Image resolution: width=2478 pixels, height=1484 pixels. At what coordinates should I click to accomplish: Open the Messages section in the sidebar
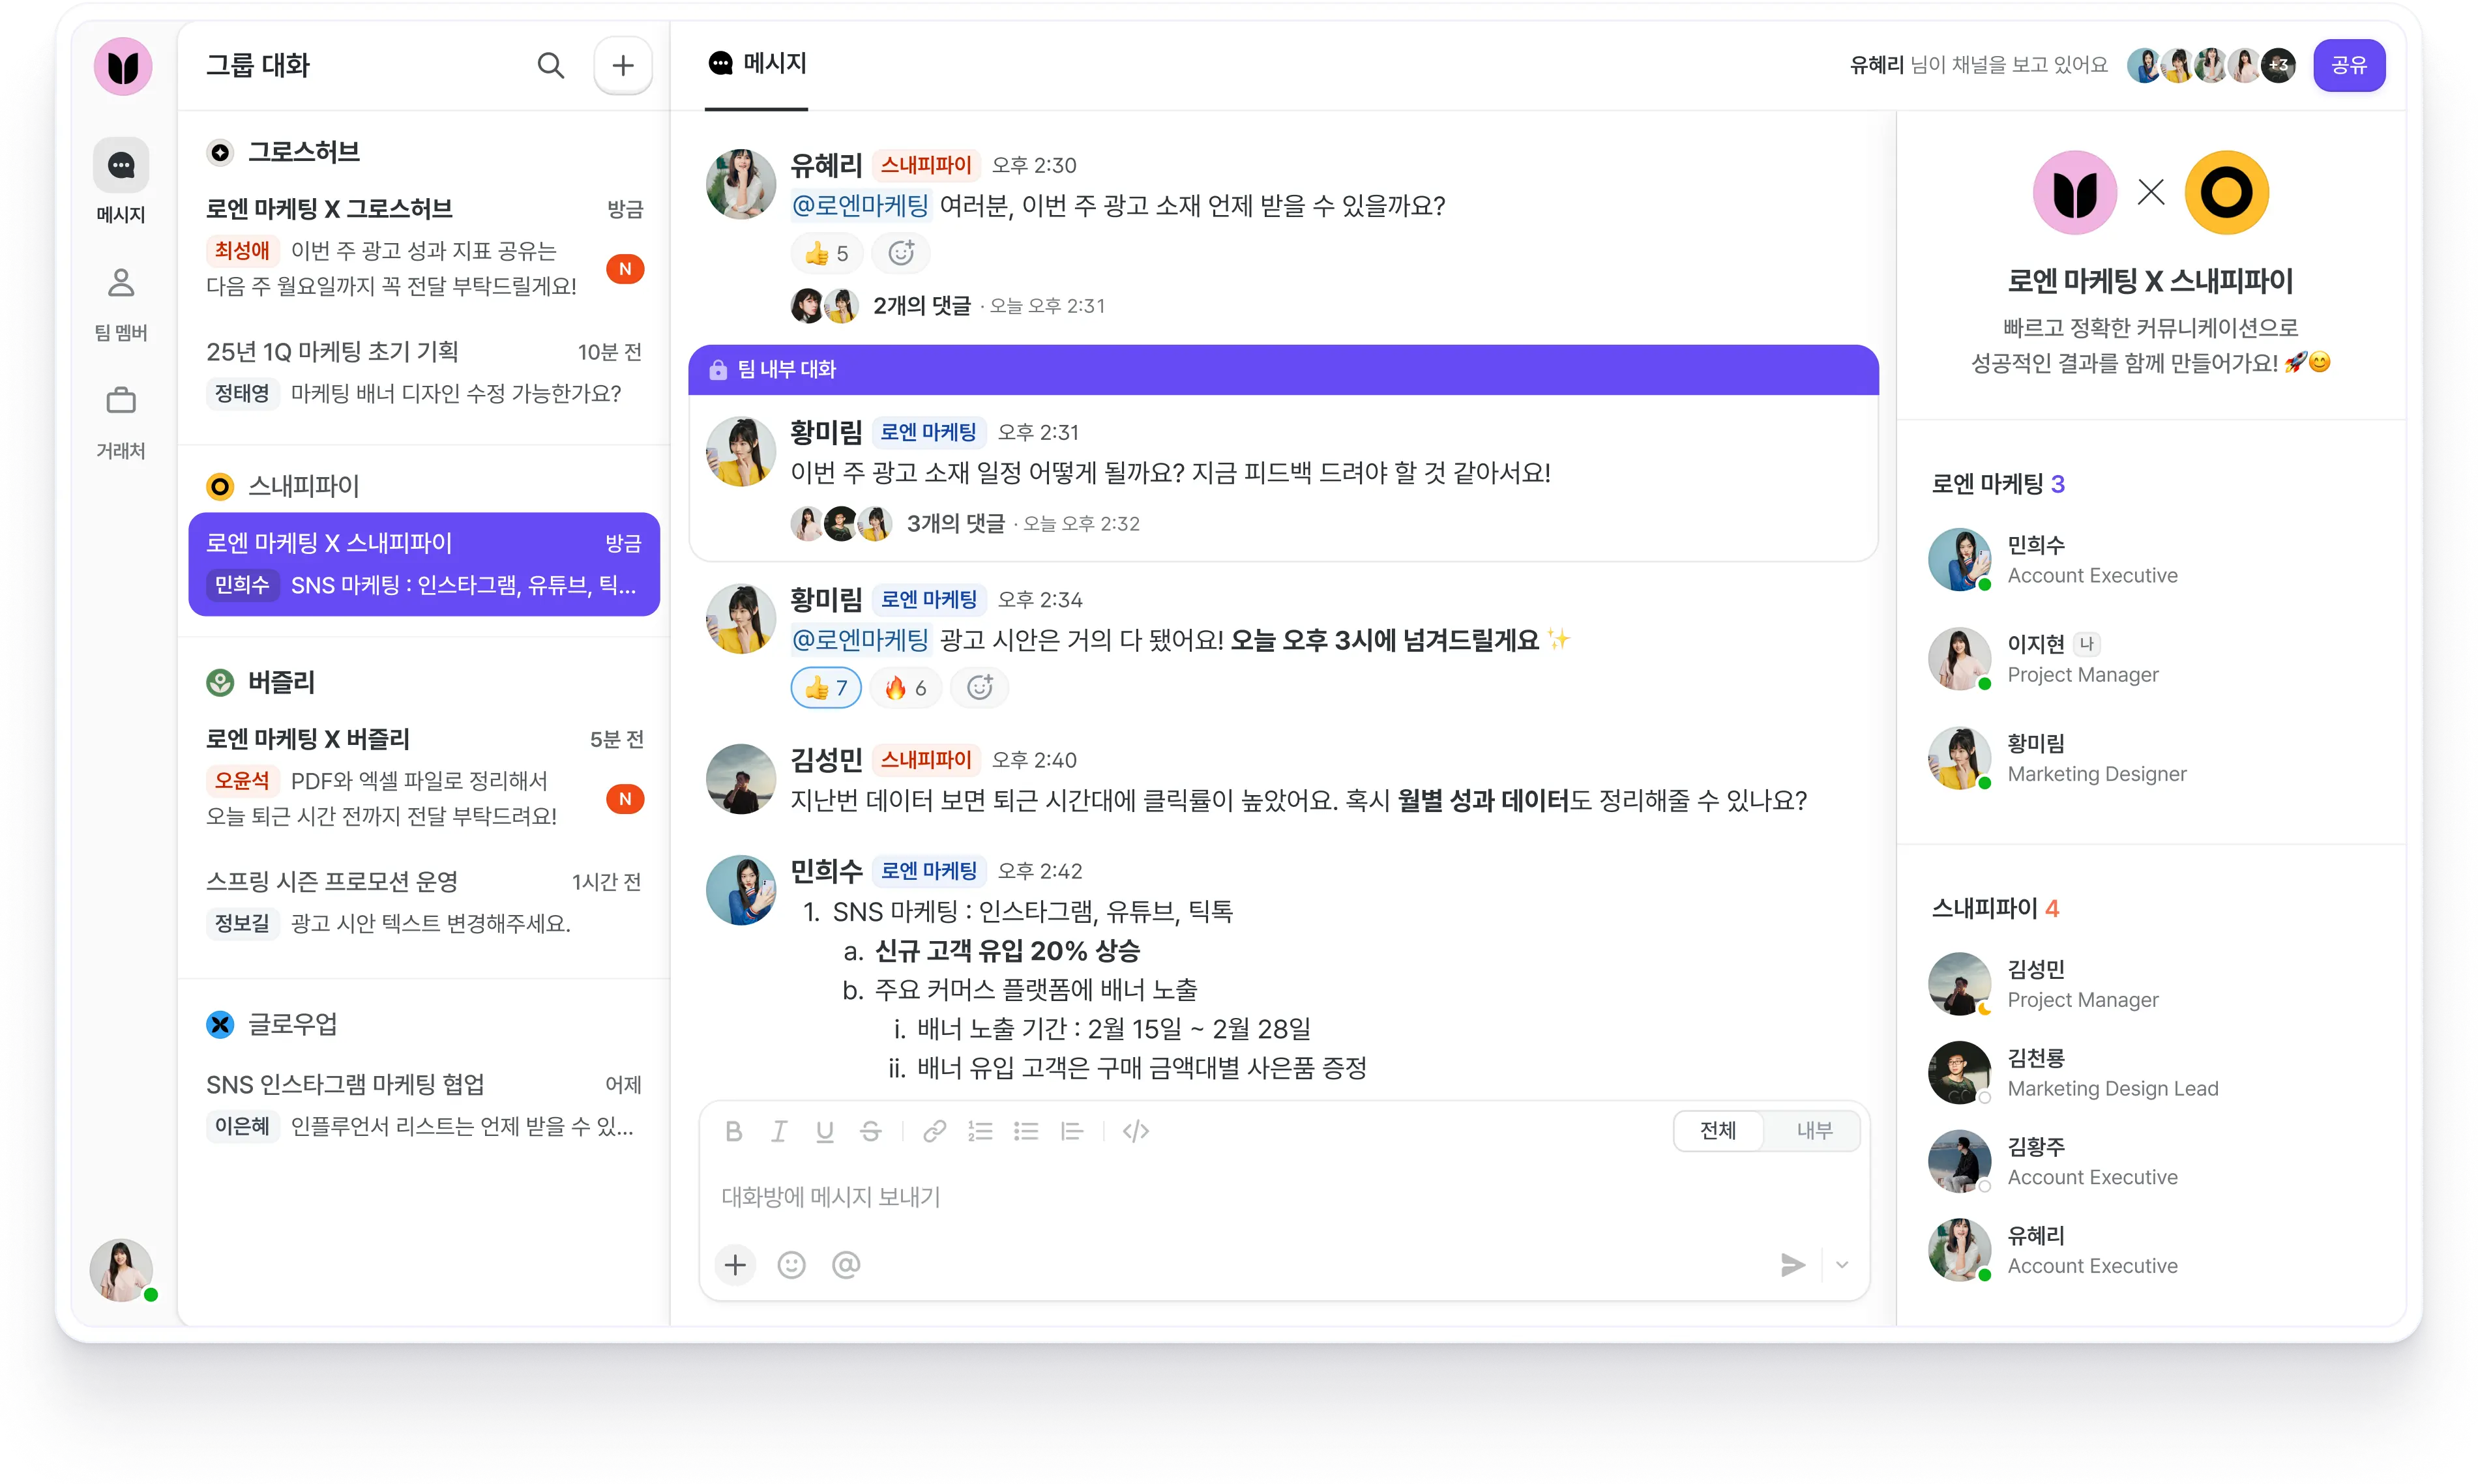click(121, 181)
